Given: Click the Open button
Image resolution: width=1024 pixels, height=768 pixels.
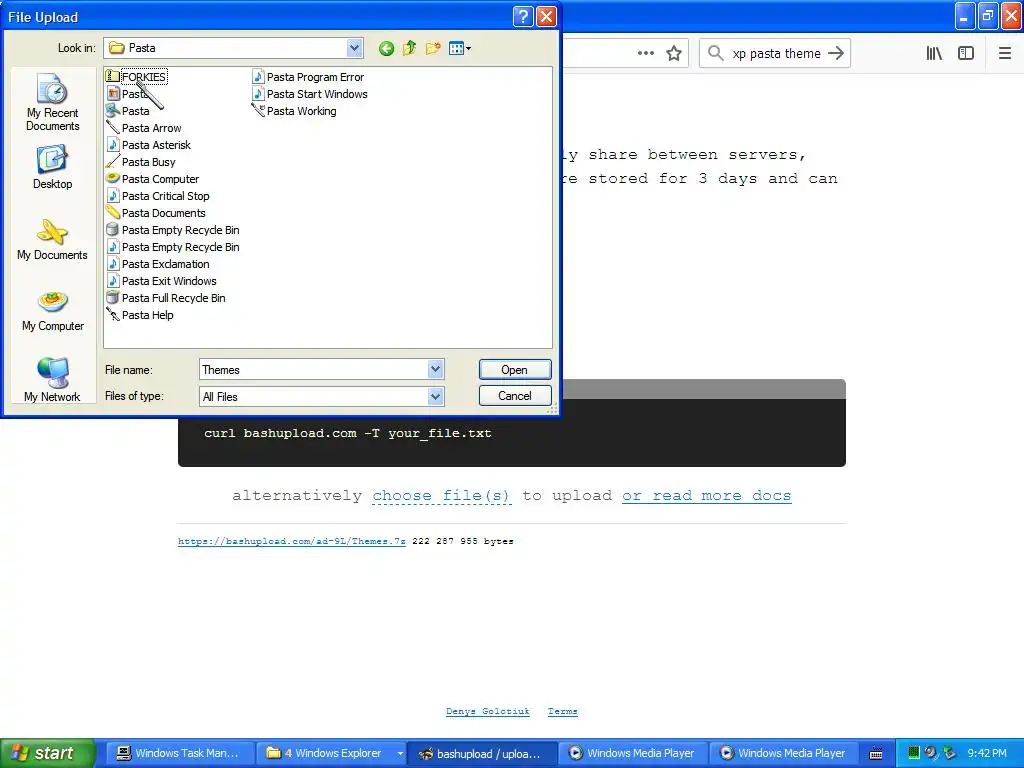Looking at the screenshot, I should [x=515, y=370].
